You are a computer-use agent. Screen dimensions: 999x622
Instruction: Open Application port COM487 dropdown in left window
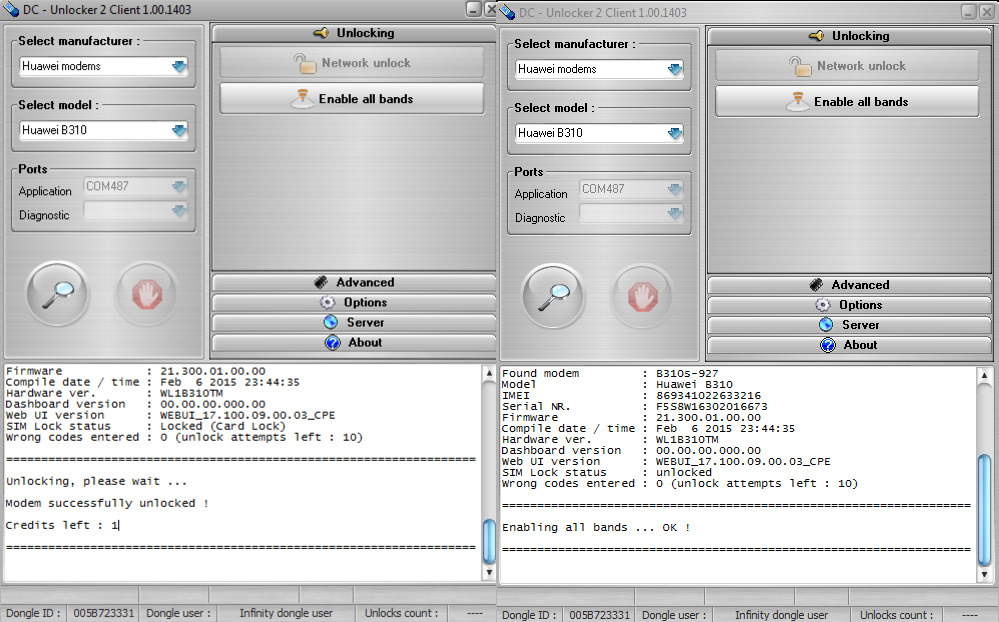(179, 186)
